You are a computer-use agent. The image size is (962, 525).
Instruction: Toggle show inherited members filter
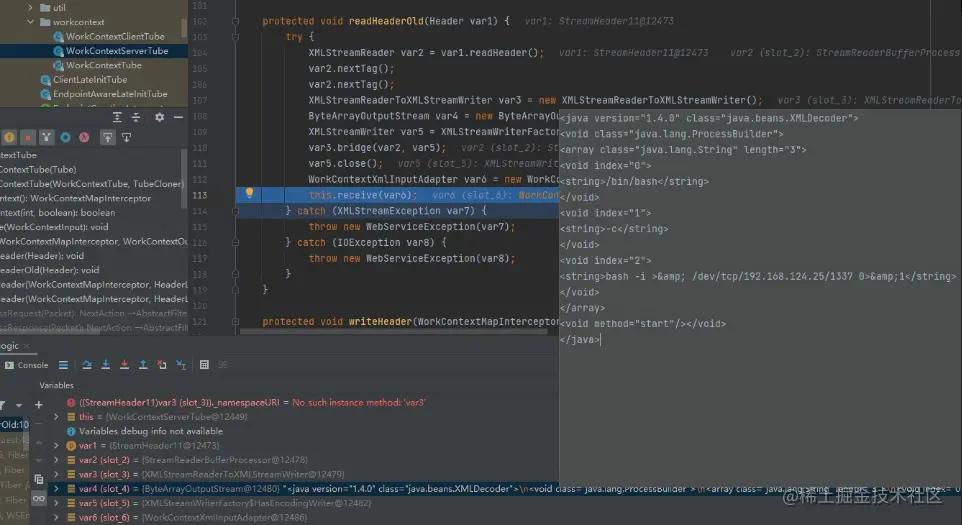coord(47,137)
